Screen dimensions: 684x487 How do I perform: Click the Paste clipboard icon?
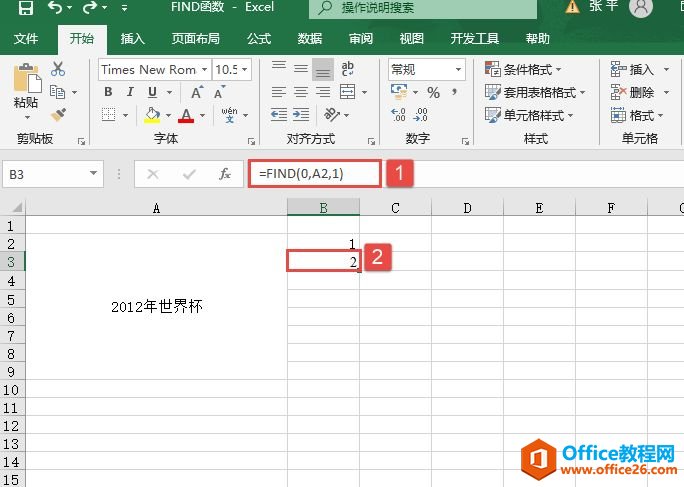[x=27, y=78]
